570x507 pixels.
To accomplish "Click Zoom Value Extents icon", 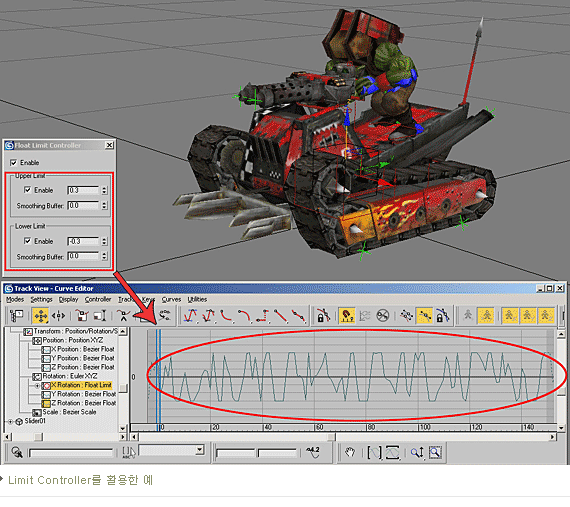I will pos(392,452).
